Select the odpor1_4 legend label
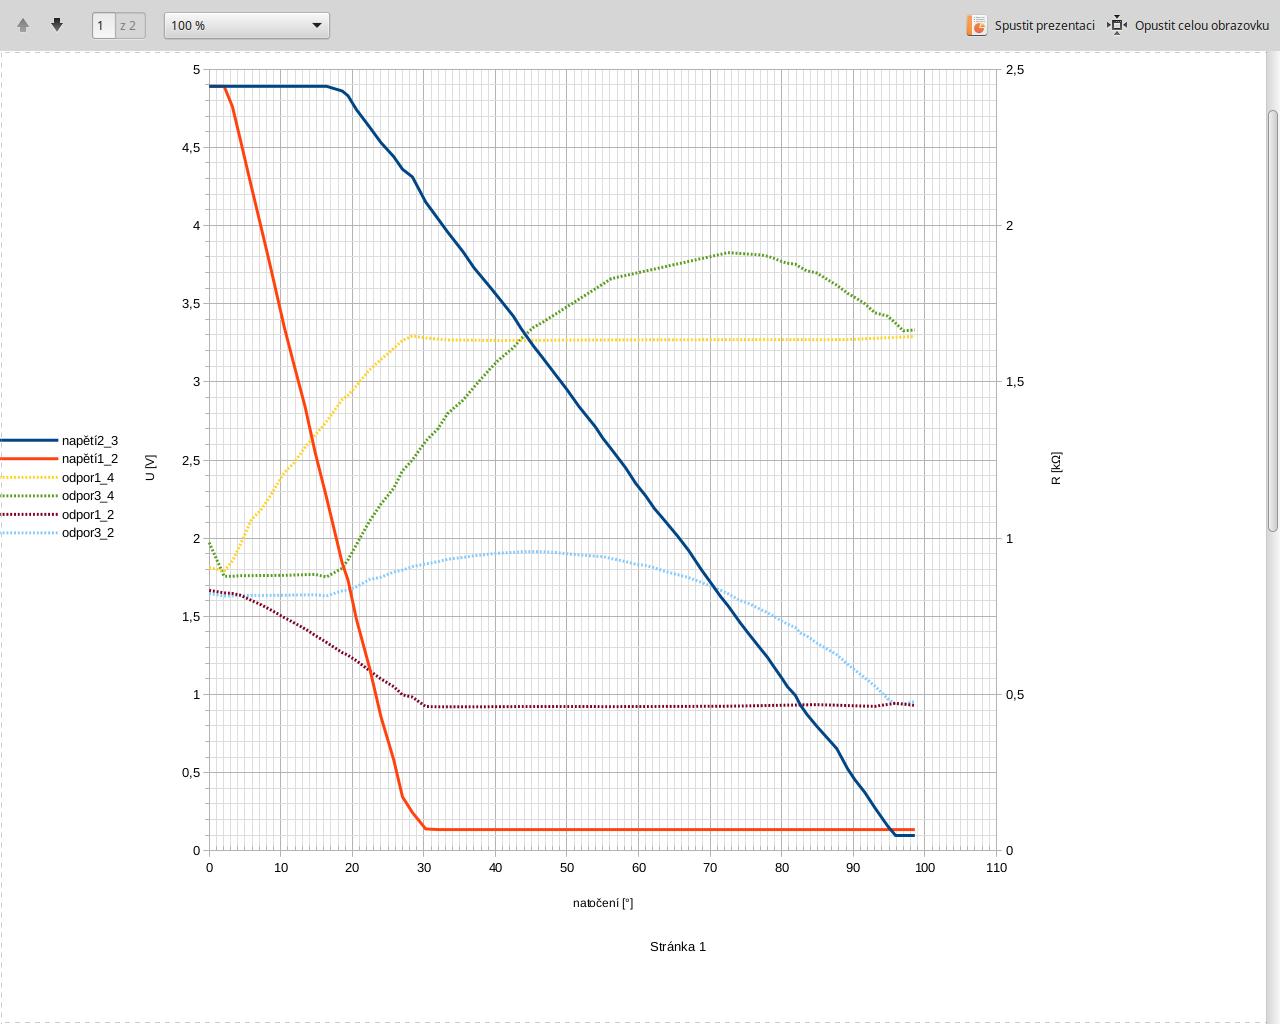Viewport: 1280px width, 1024px height. click(88, 478)
